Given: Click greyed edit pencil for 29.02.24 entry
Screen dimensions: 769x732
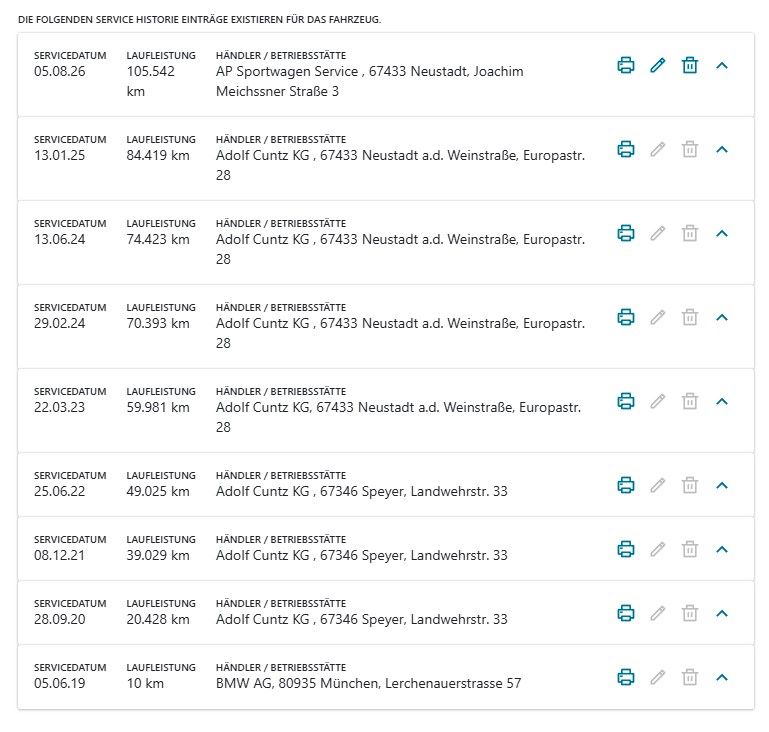Looking at the screenshot, I should coord(658,317).
